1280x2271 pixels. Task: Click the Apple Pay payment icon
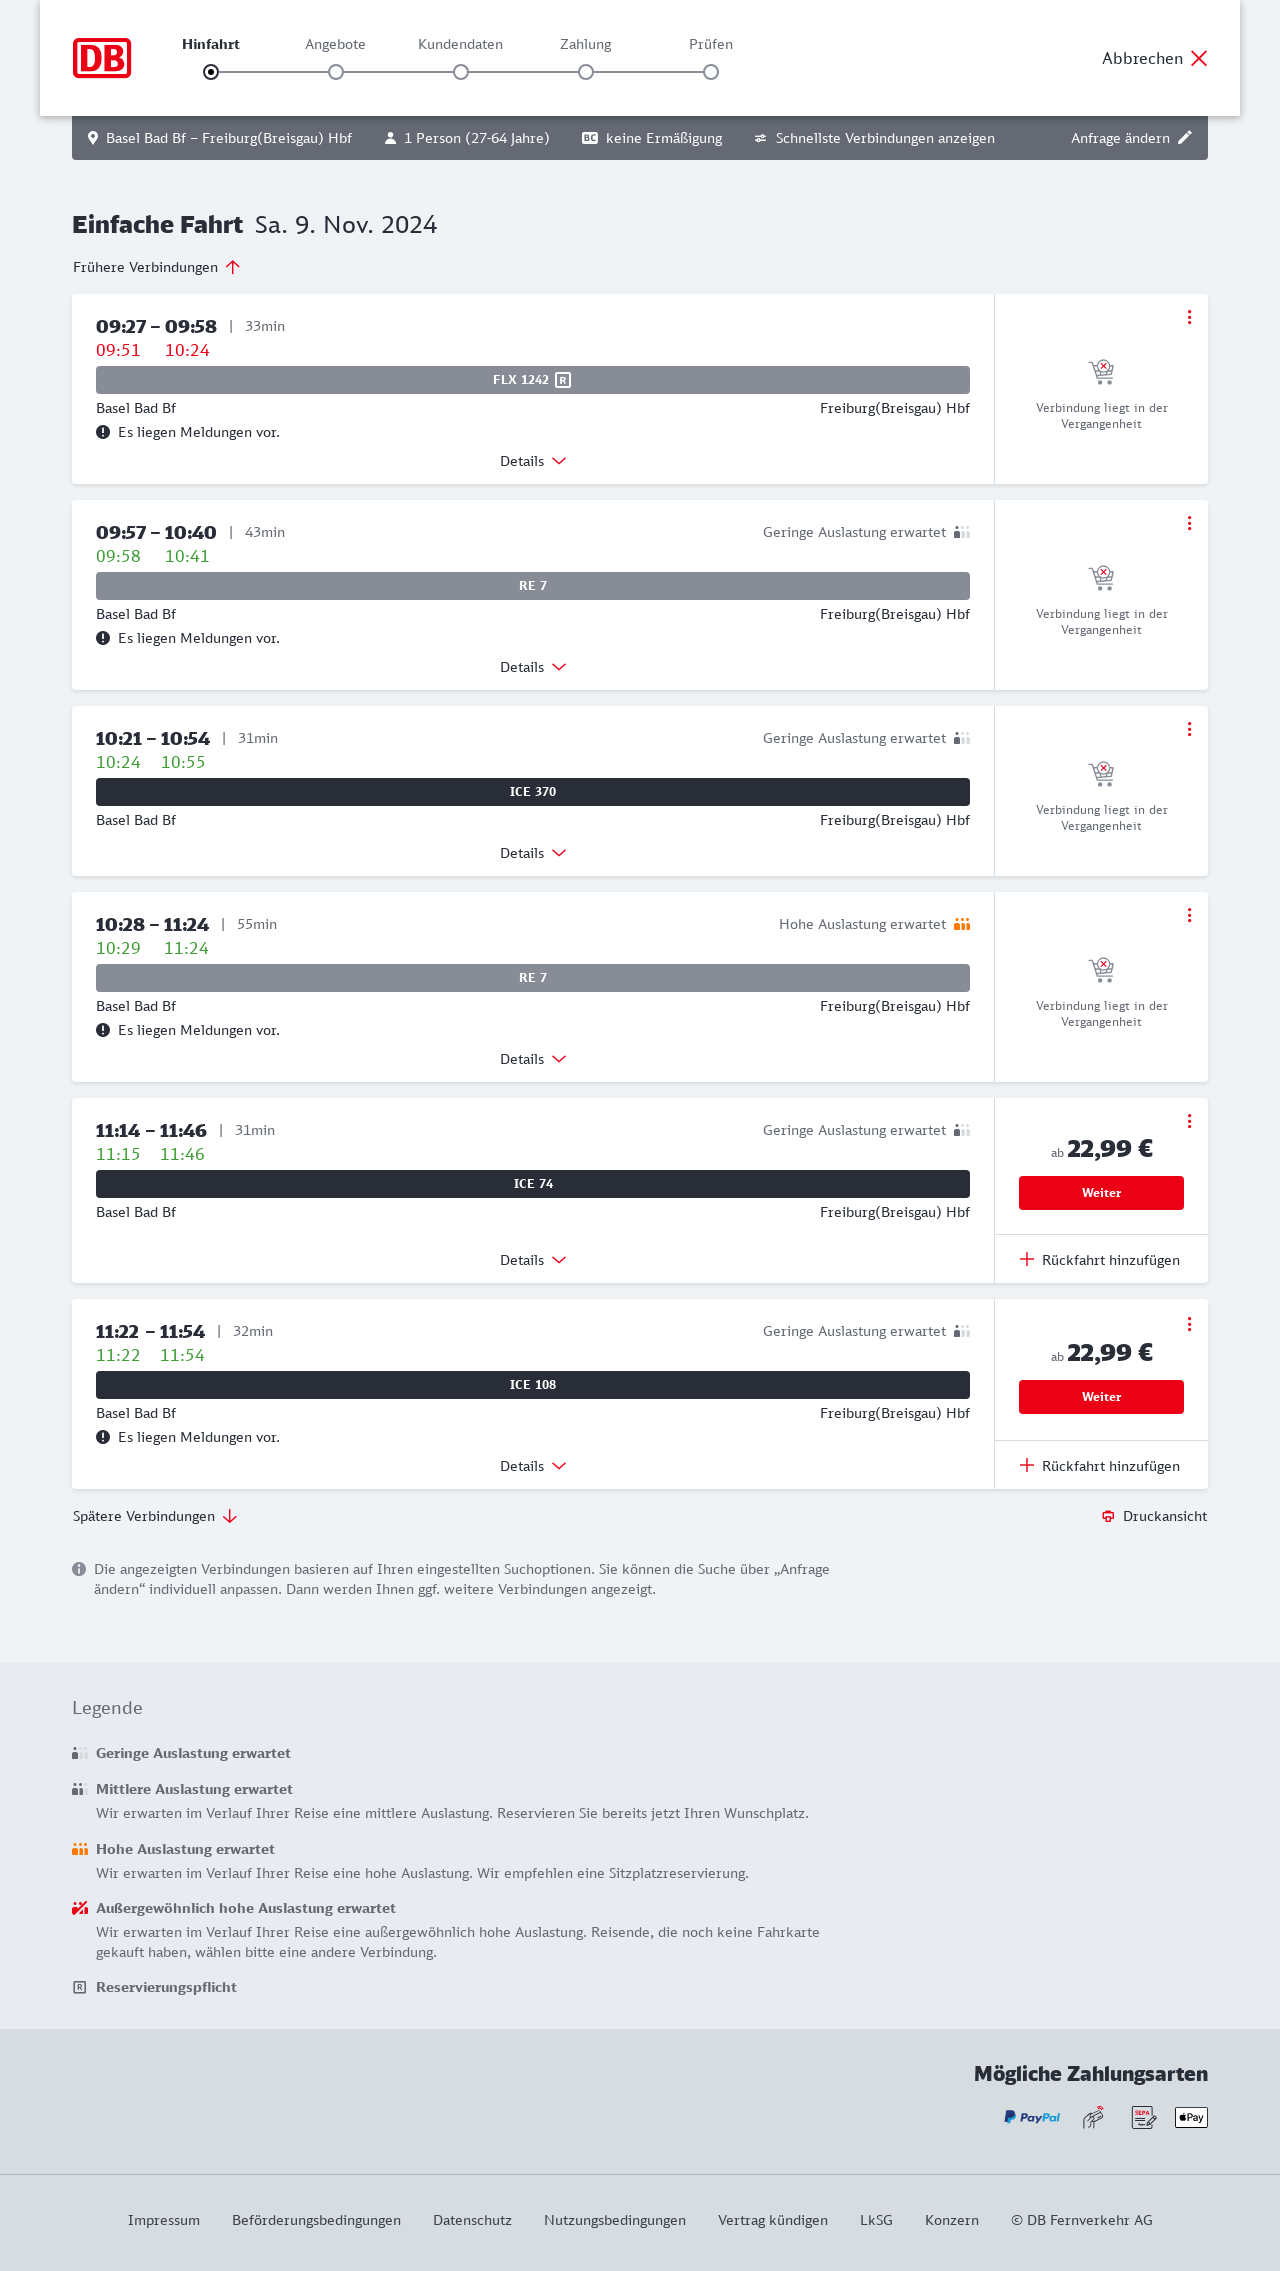coord(1191,2117)
